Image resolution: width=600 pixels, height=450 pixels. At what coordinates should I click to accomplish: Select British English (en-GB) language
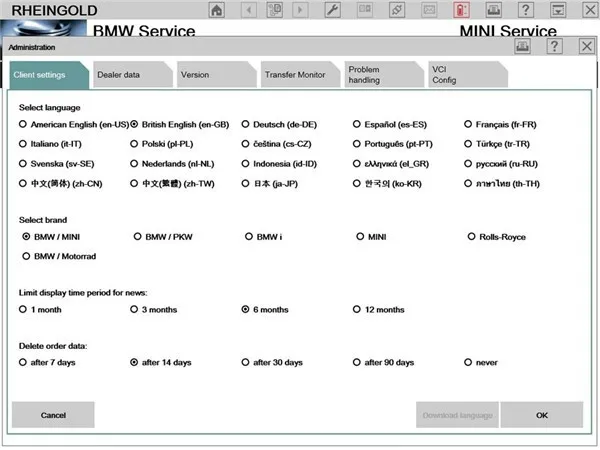(180, 124)
